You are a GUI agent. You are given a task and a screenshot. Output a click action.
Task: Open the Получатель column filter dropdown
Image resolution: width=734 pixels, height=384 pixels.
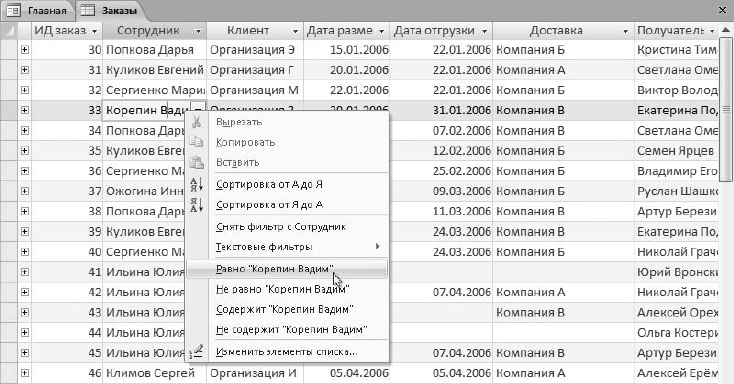pyautogui.click(x=712, y=31)
